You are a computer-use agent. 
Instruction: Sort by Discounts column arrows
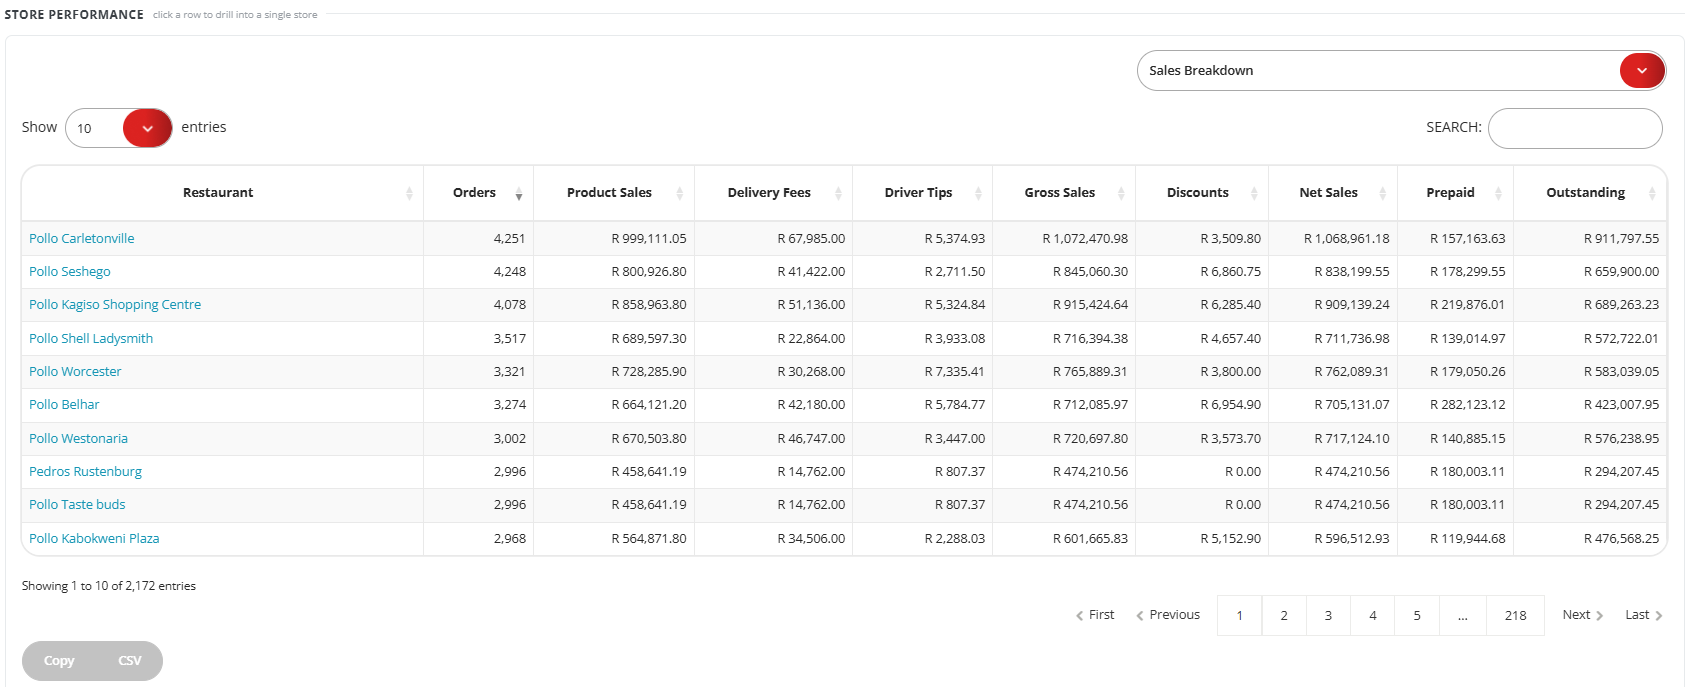pos(1254,194)
